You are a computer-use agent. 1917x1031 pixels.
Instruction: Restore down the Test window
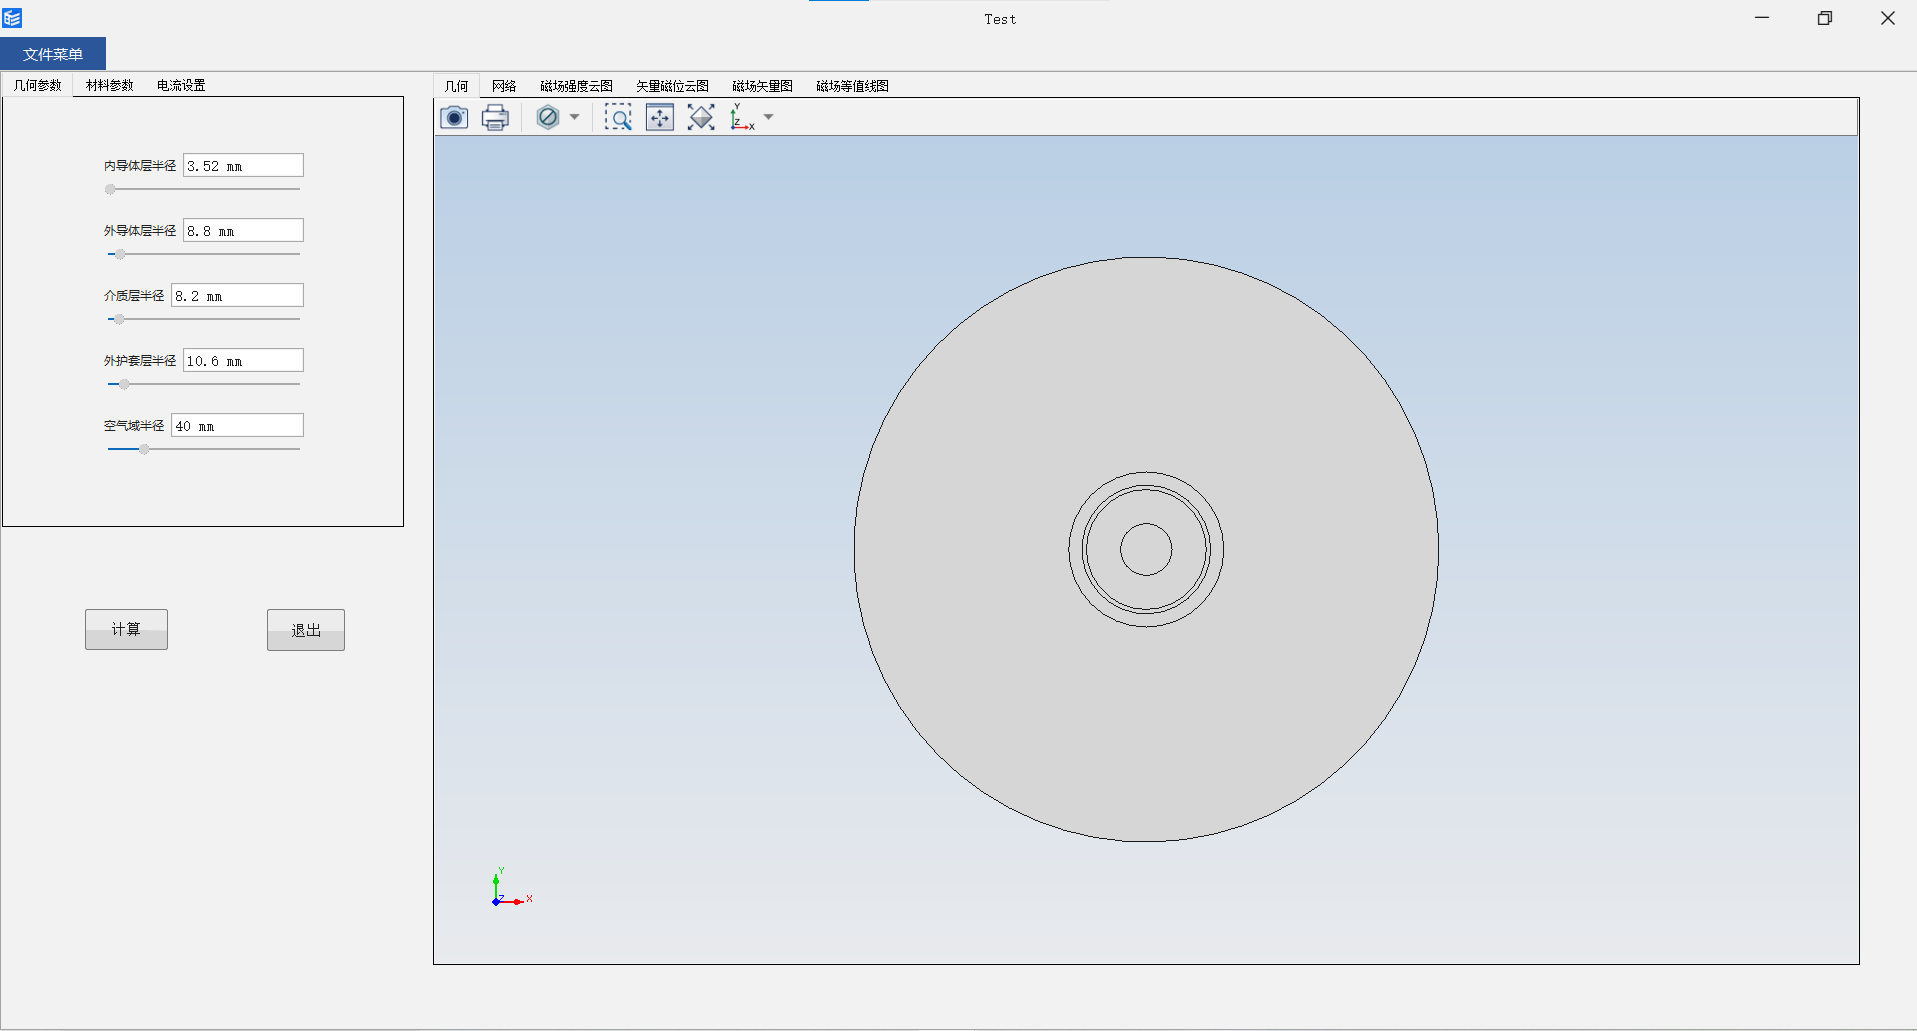(x=1825, y=18)
